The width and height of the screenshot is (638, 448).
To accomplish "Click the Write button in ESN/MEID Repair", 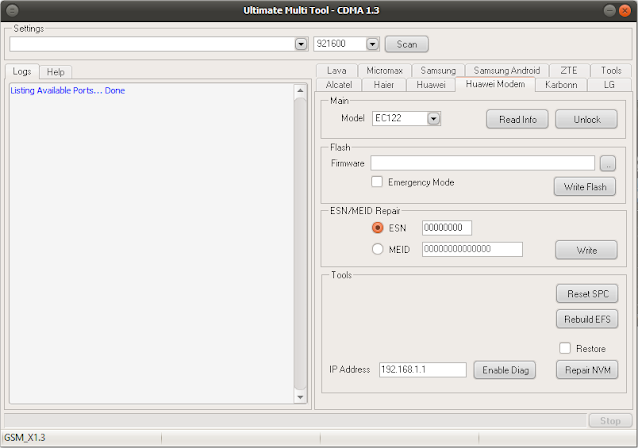I will [586, 250].
